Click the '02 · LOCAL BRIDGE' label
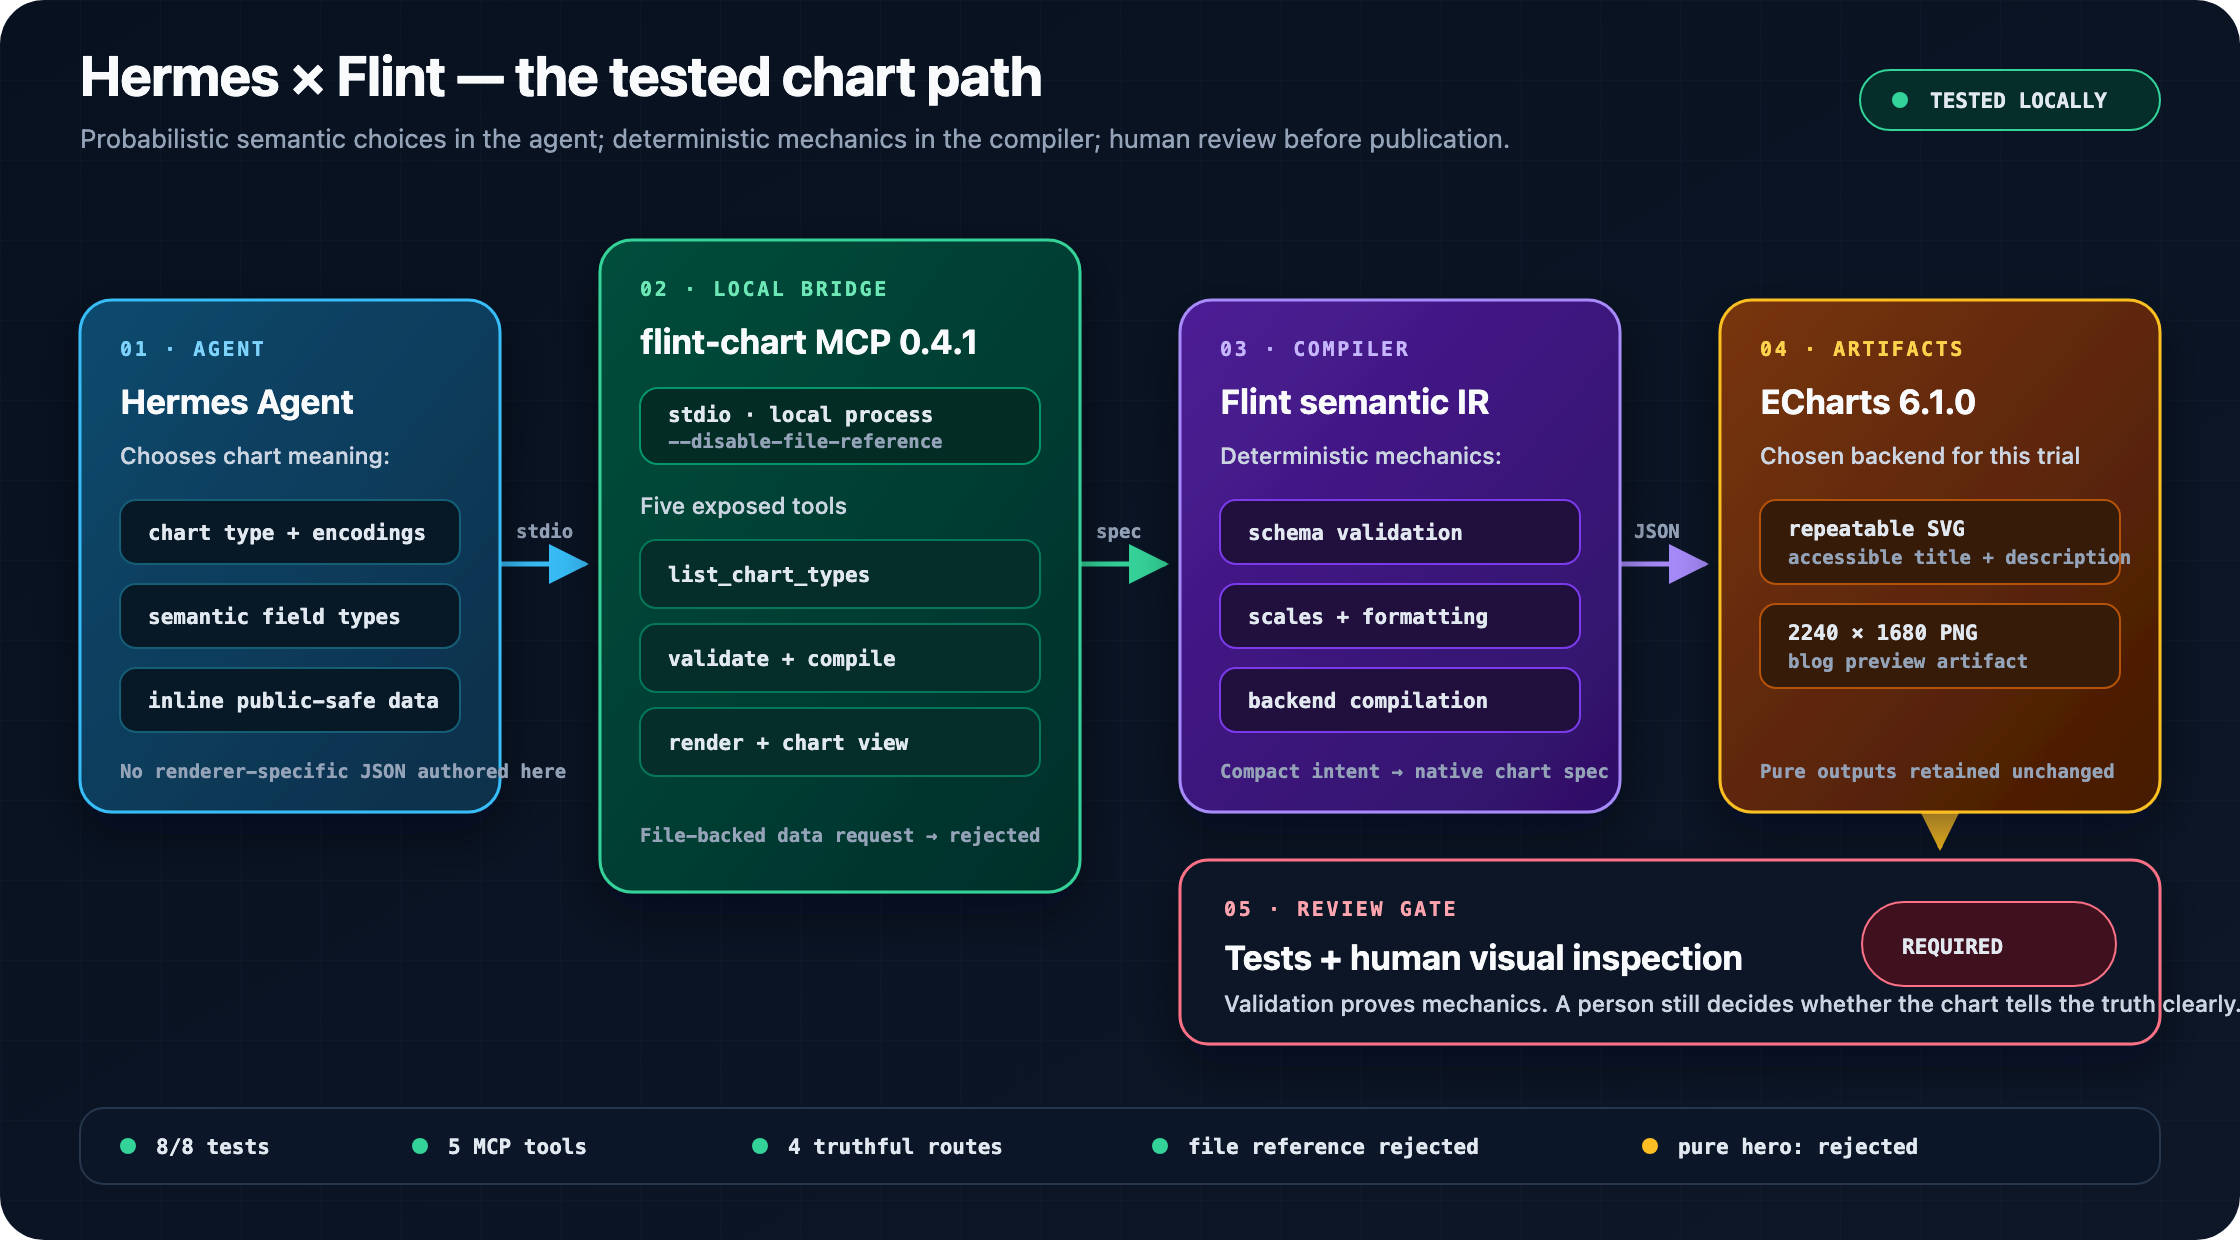Viewport: 2240px width, 1240px height. [x=764, y=289]
